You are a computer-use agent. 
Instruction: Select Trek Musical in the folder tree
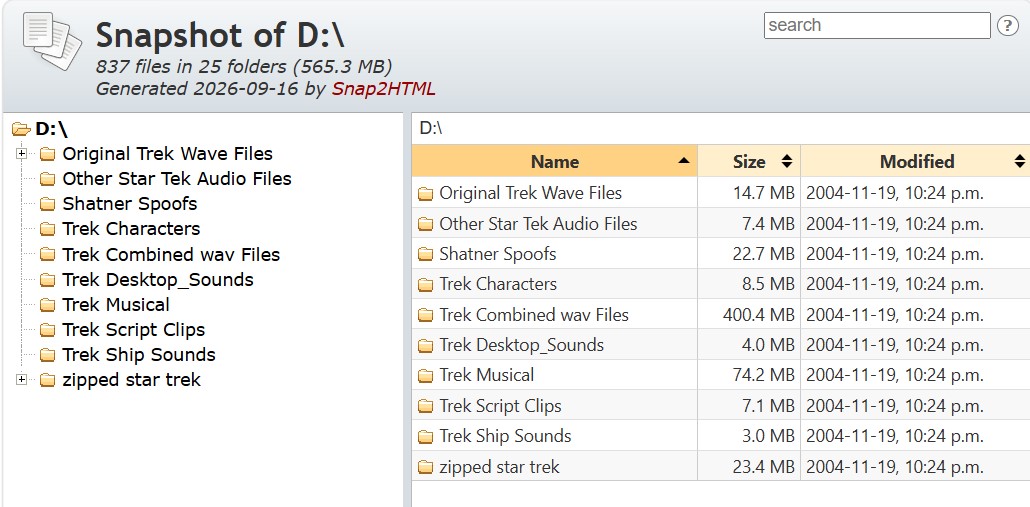[116, 305]
